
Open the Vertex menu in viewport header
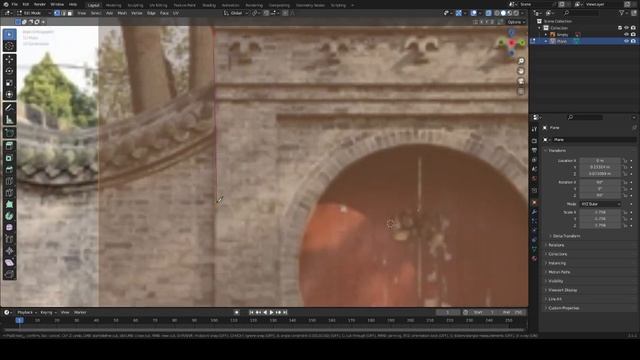coord(137,13)
